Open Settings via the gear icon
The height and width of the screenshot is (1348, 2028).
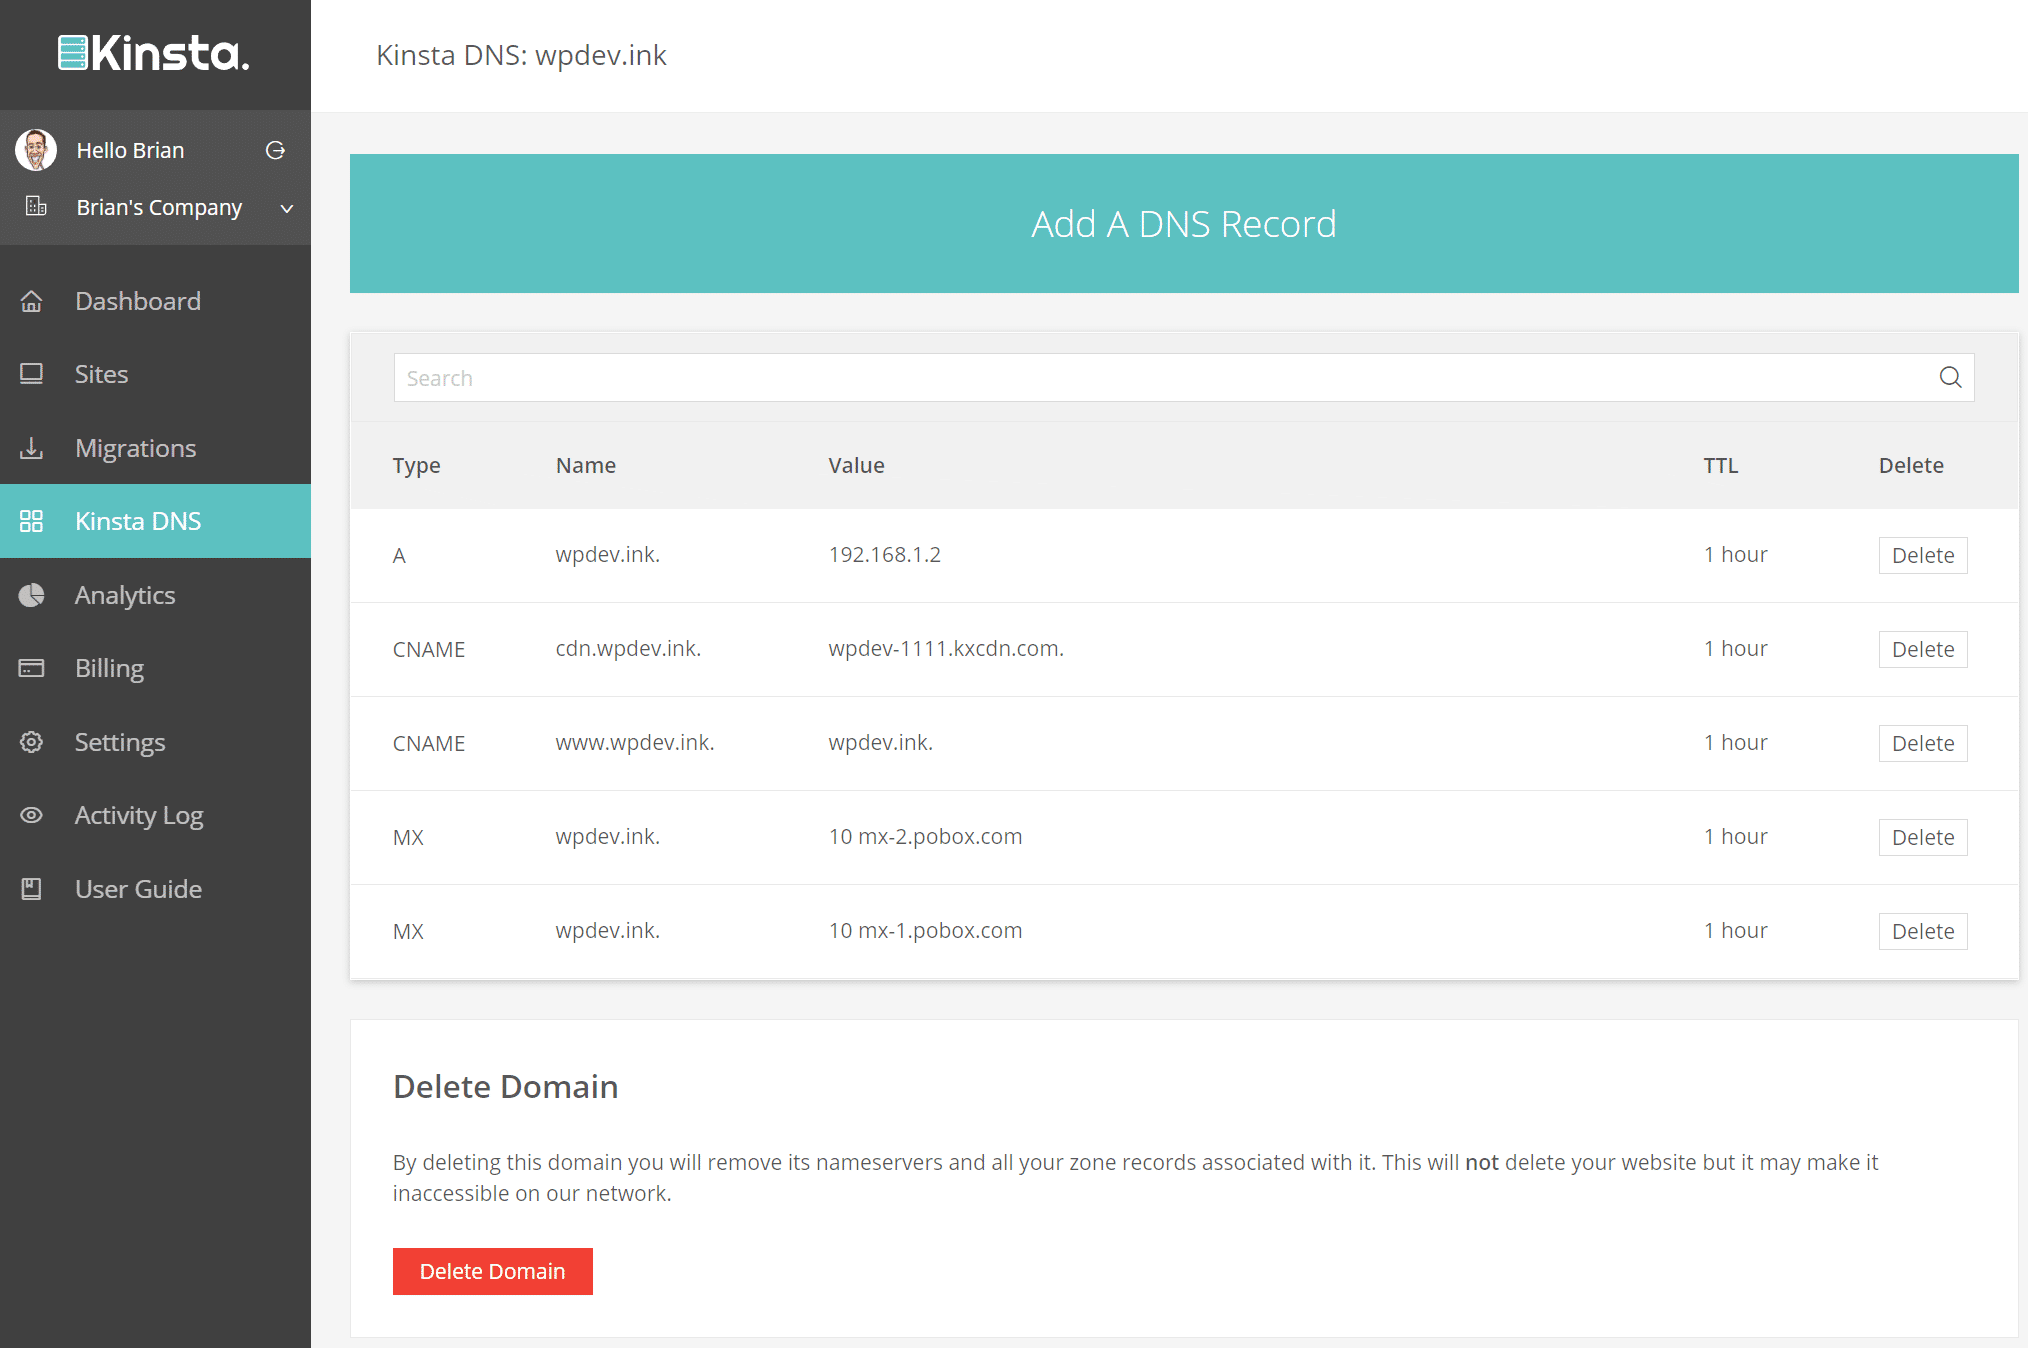tap(31, 741)
